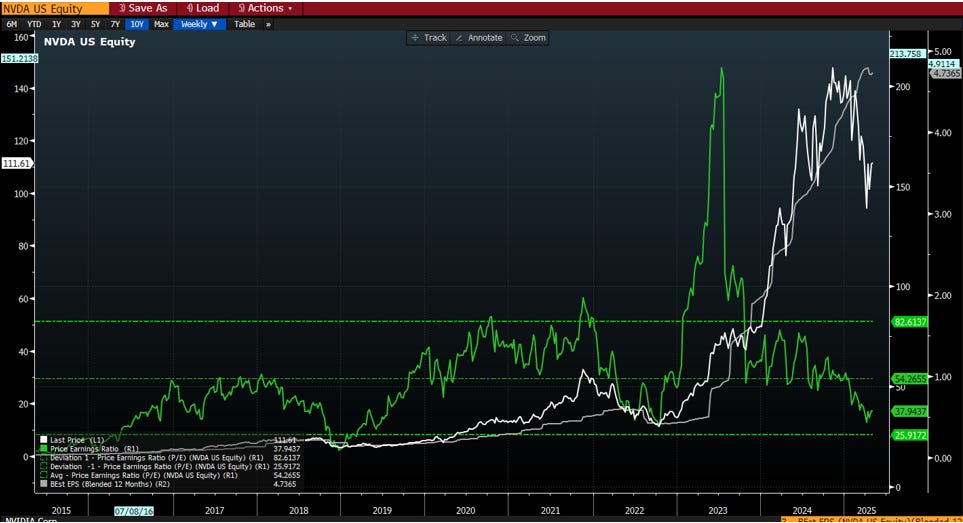
Task: Select the 6M time range tab
Action: [x=12, y=24]
